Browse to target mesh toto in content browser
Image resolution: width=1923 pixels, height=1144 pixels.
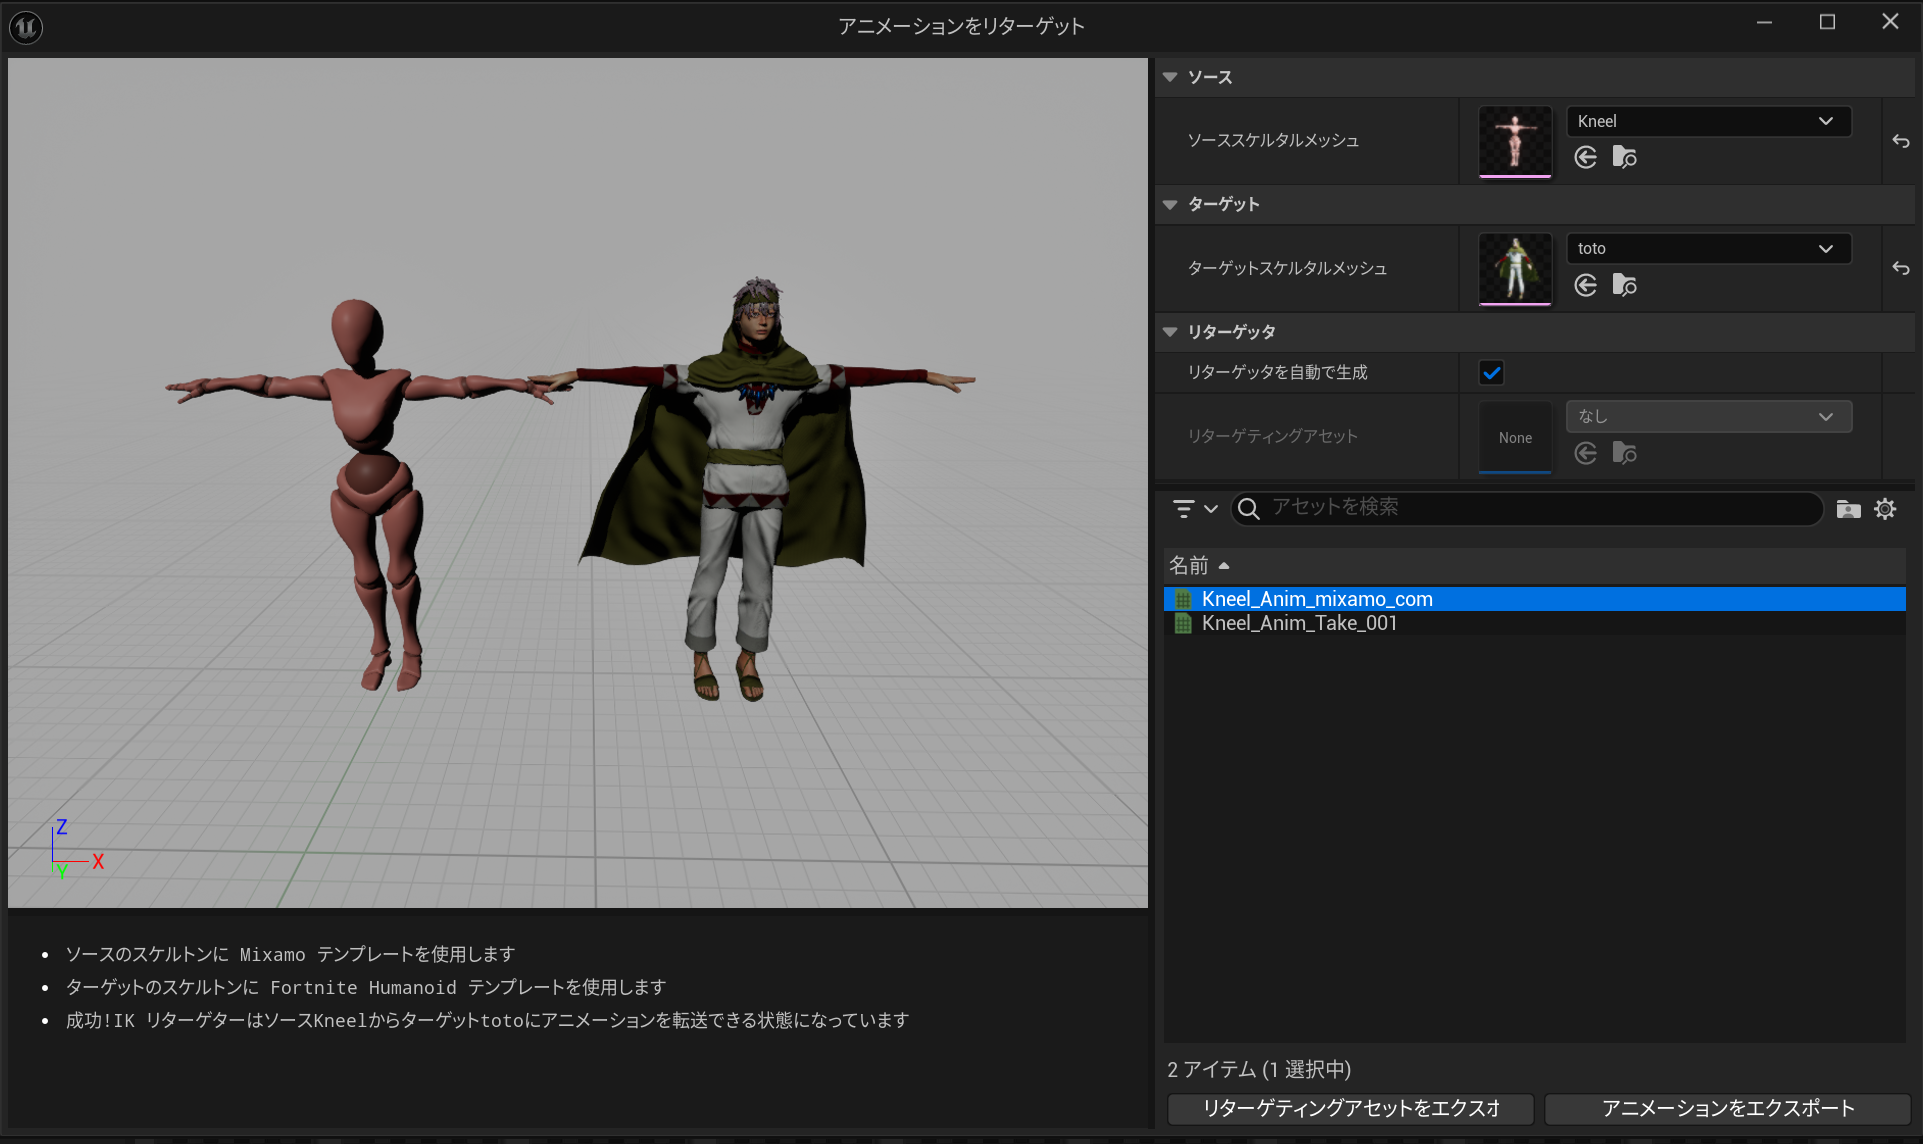1624,286
